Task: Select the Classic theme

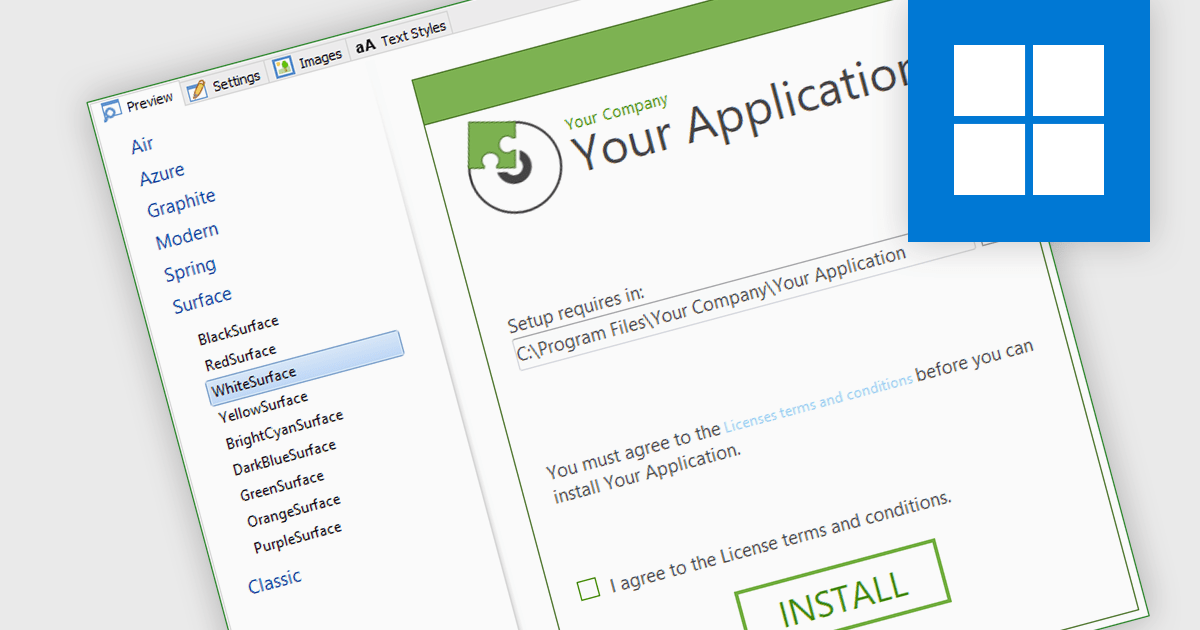Action: [275, 581]
